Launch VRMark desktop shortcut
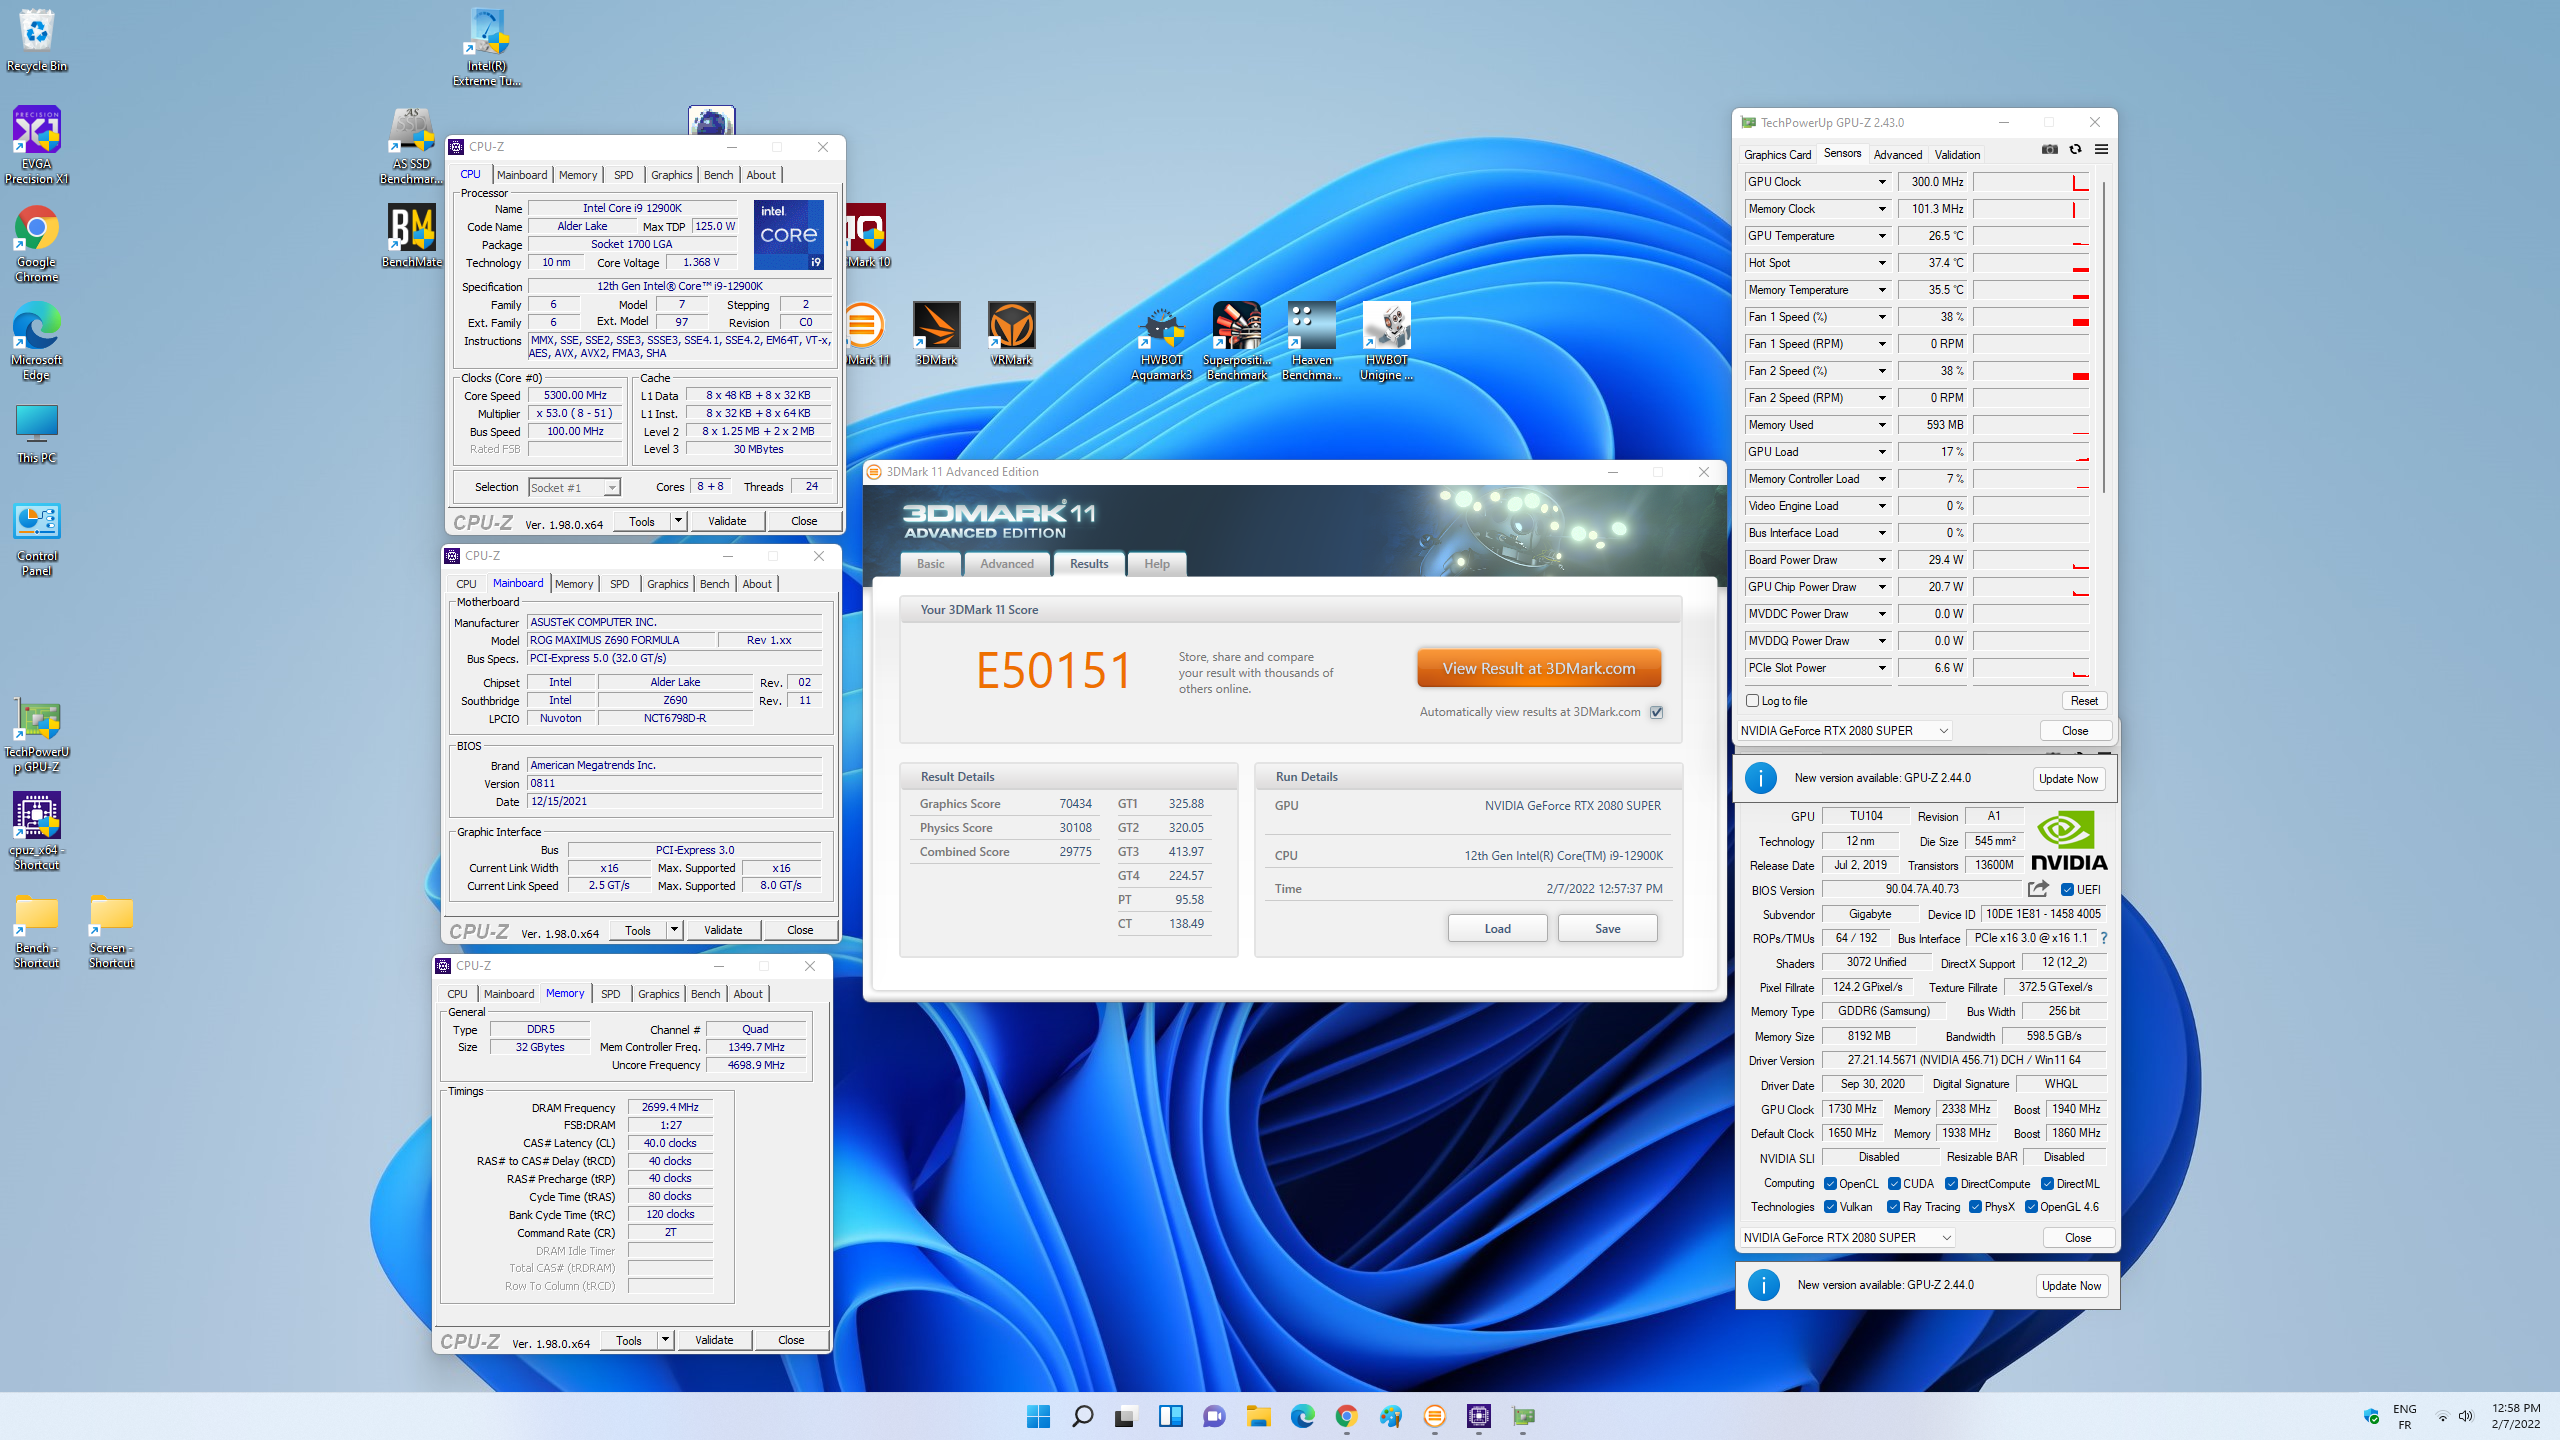 coord(1011,334)
